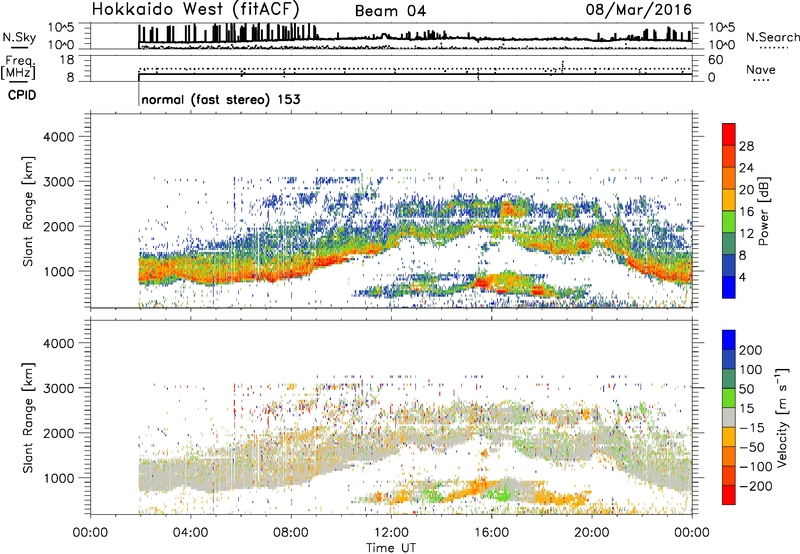The width and height of the screenshot is (800, 554).
Task: Select the 'N.Sky' legend label
Action: point(19,37)
